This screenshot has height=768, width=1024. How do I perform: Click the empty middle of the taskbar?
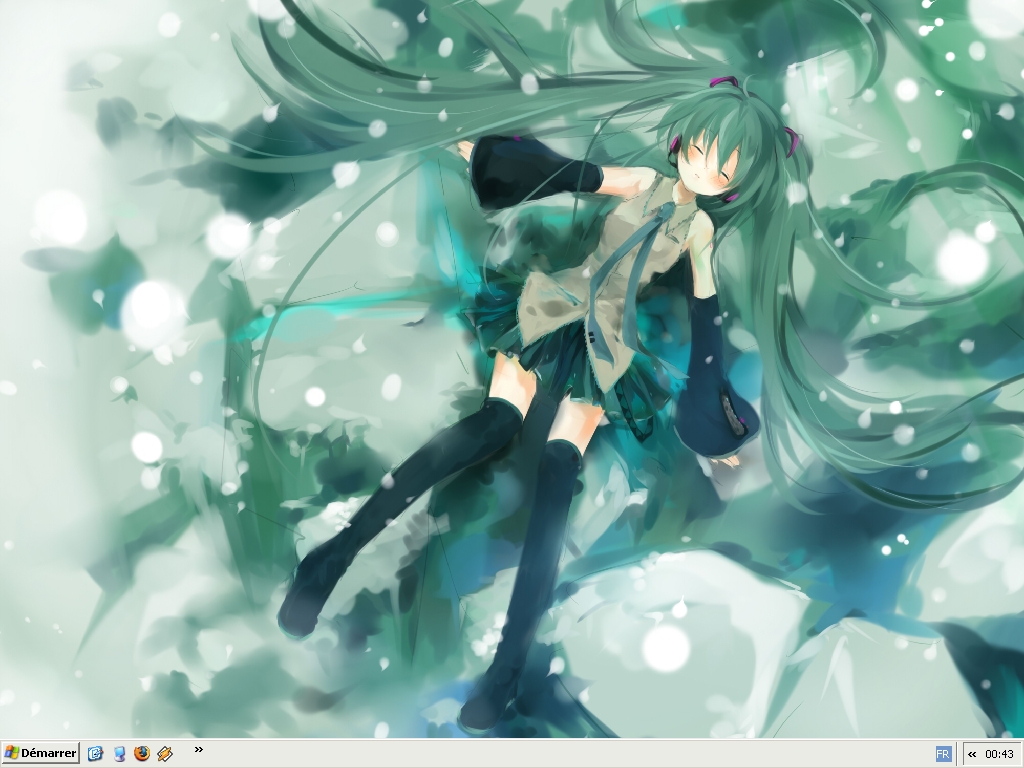pos(560,753)
